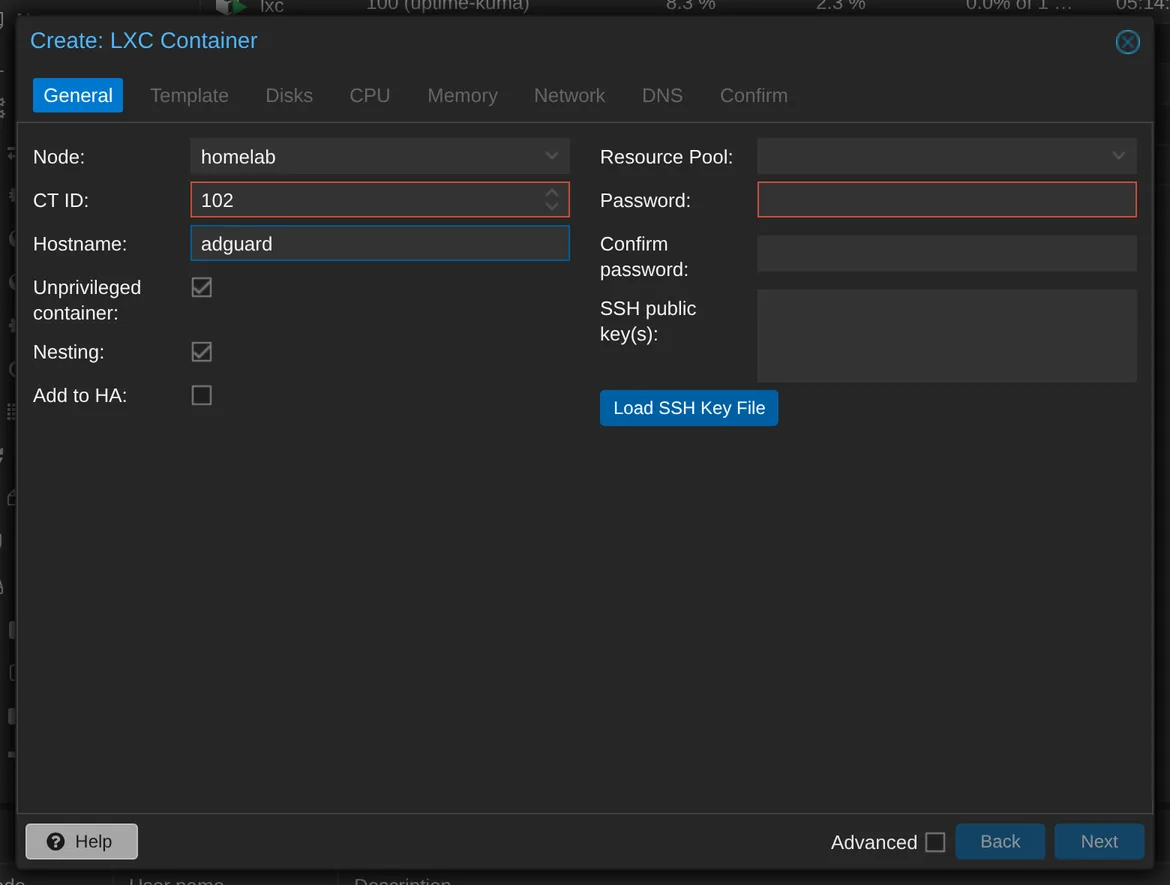This screenshot has width=1170, height=885.
Task: Expand the Node dropdown showing homelab
Action: [x=551, y=156]
